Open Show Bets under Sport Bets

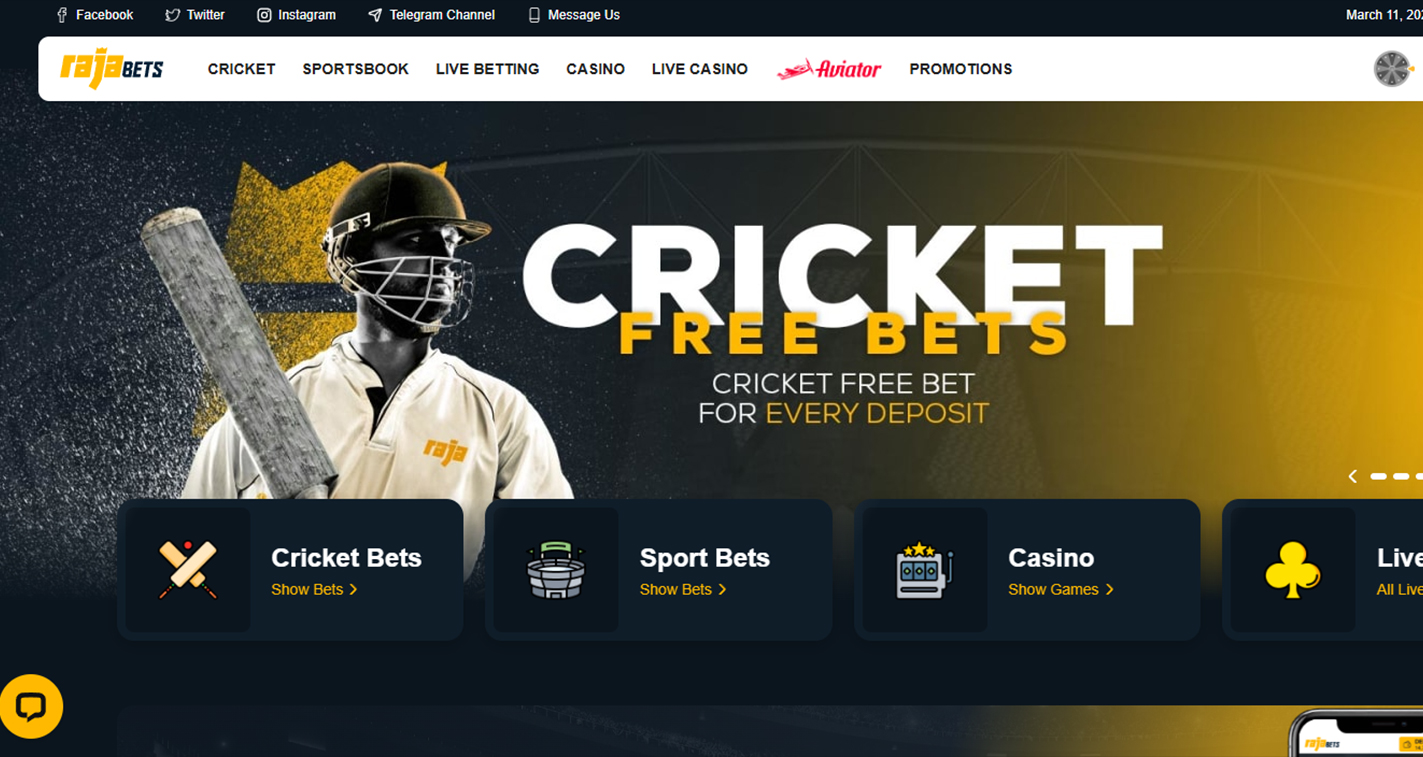pyautogui.click(x=683, y=589)
